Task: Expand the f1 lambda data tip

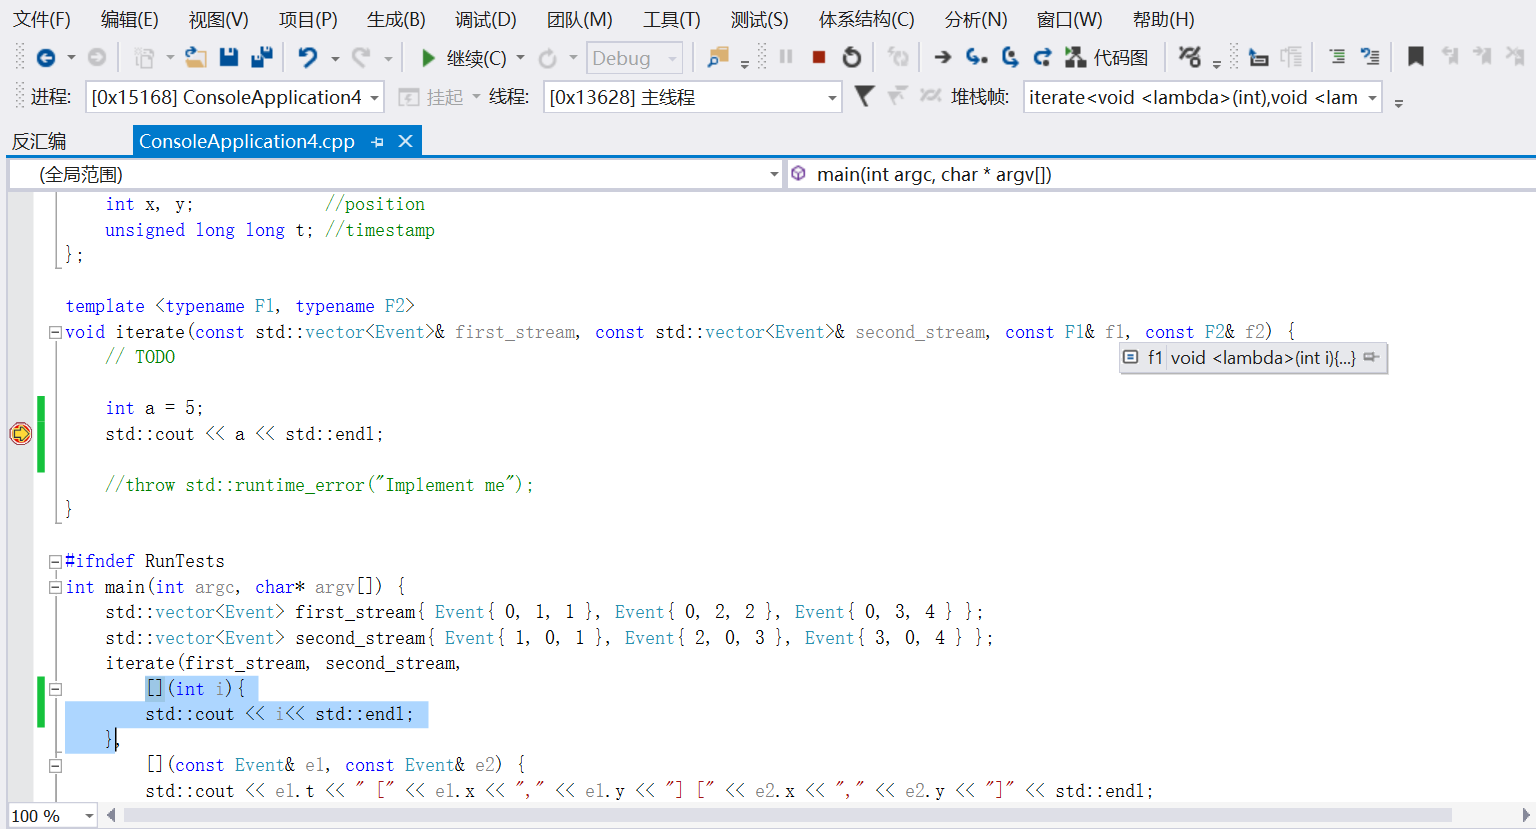Action: tap(1130, 358)
